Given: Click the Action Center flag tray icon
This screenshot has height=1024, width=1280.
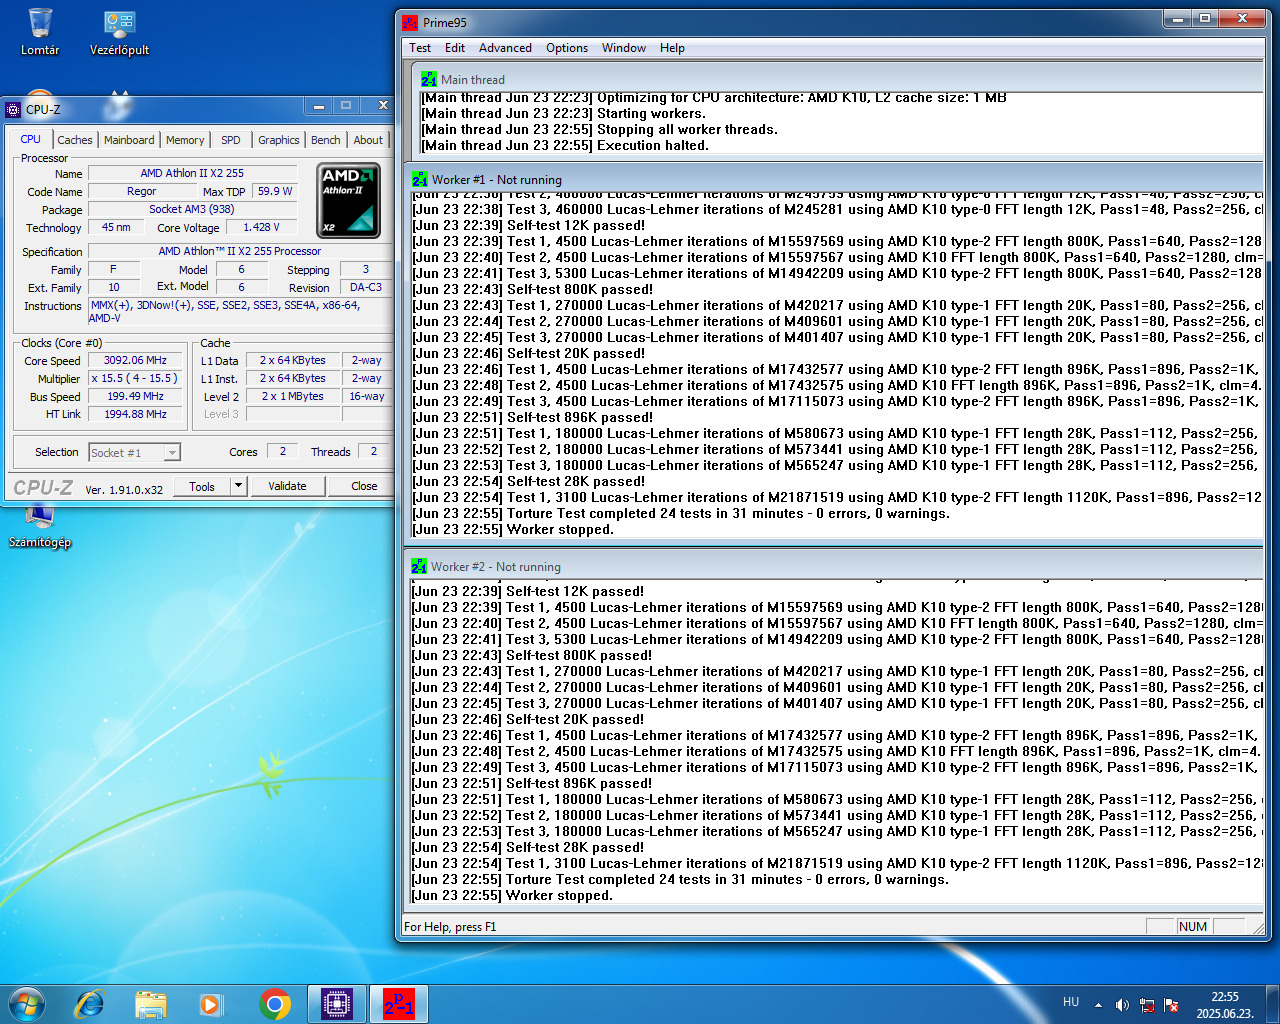Looking at the screenshot, I should [x=1171, y=1005].
